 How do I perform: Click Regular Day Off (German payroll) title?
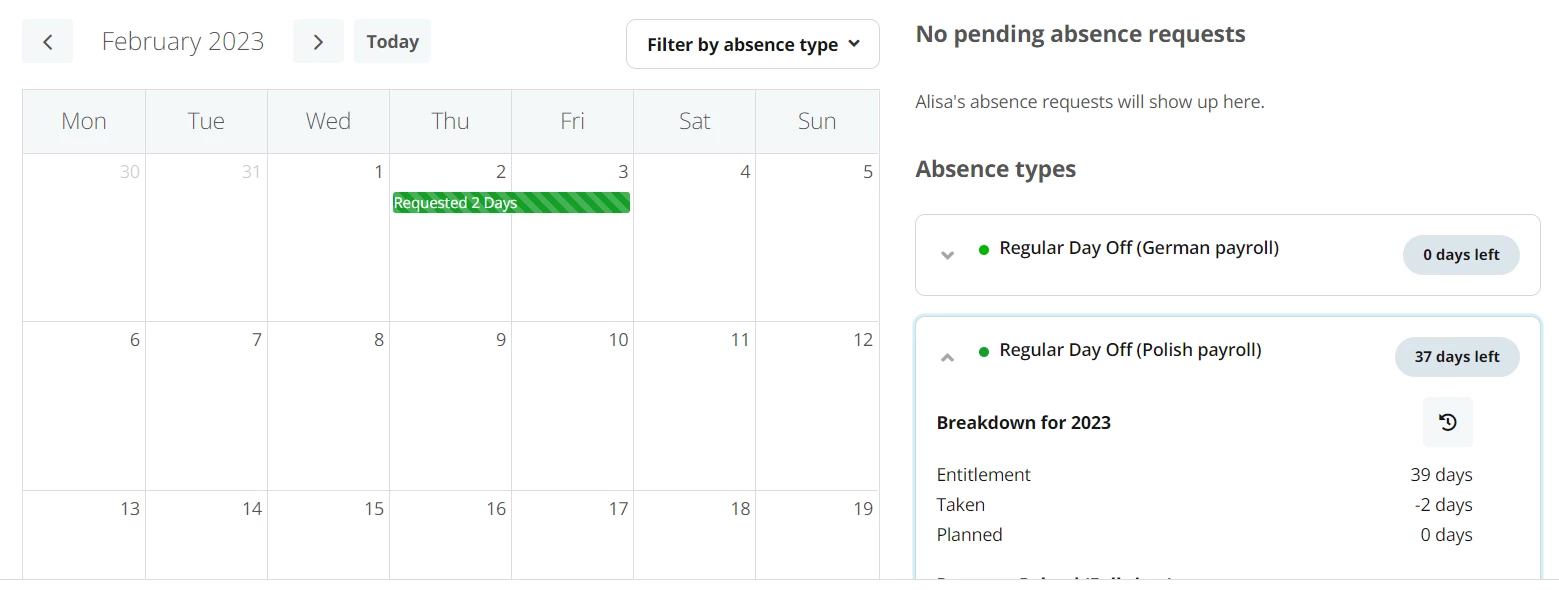point(1139,248)
